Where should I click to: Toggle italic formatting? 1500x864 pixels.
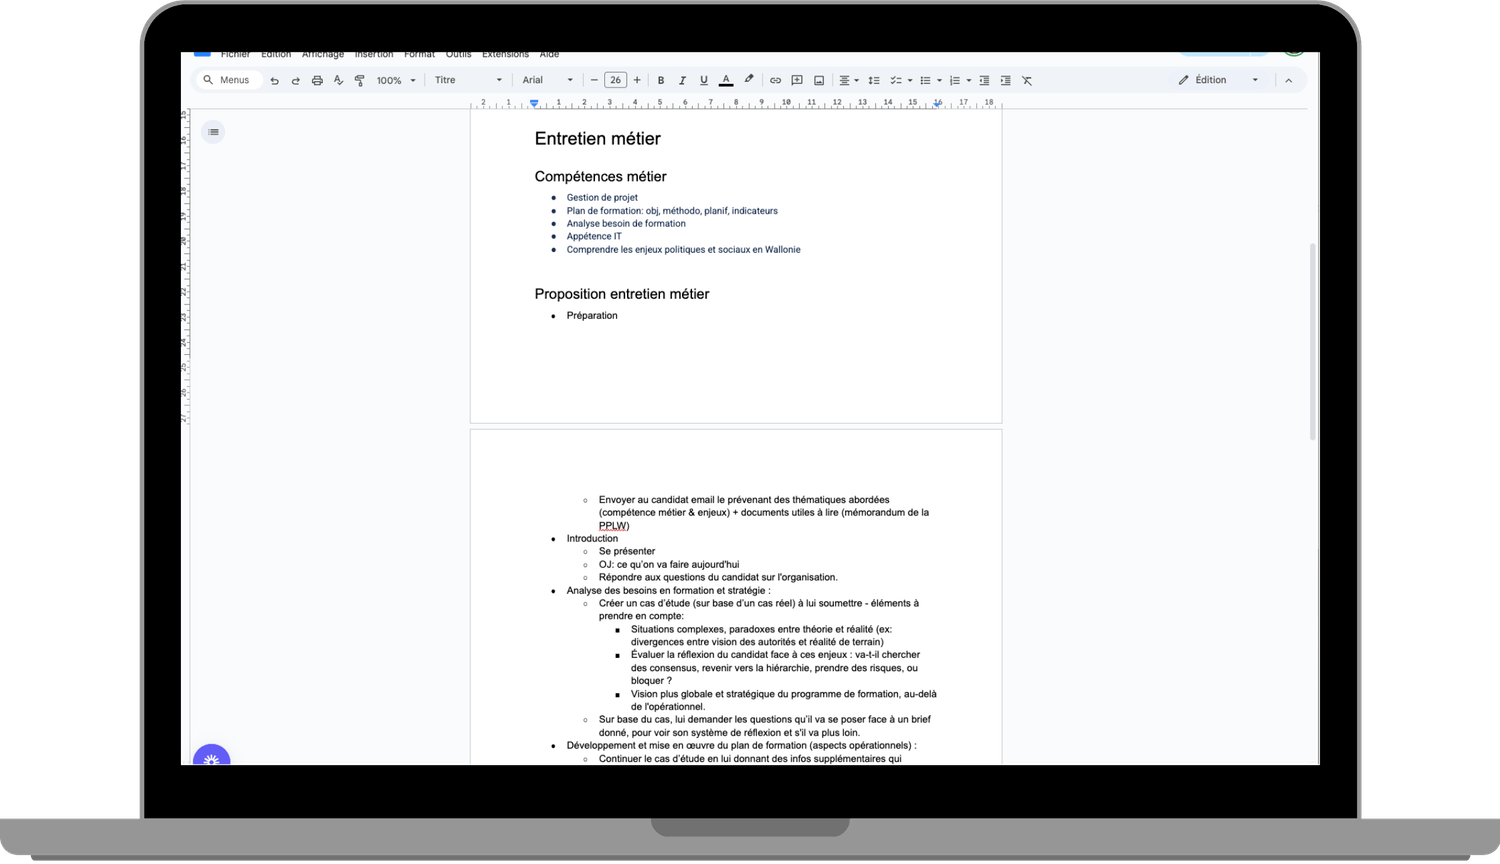[x=682, y=81]
